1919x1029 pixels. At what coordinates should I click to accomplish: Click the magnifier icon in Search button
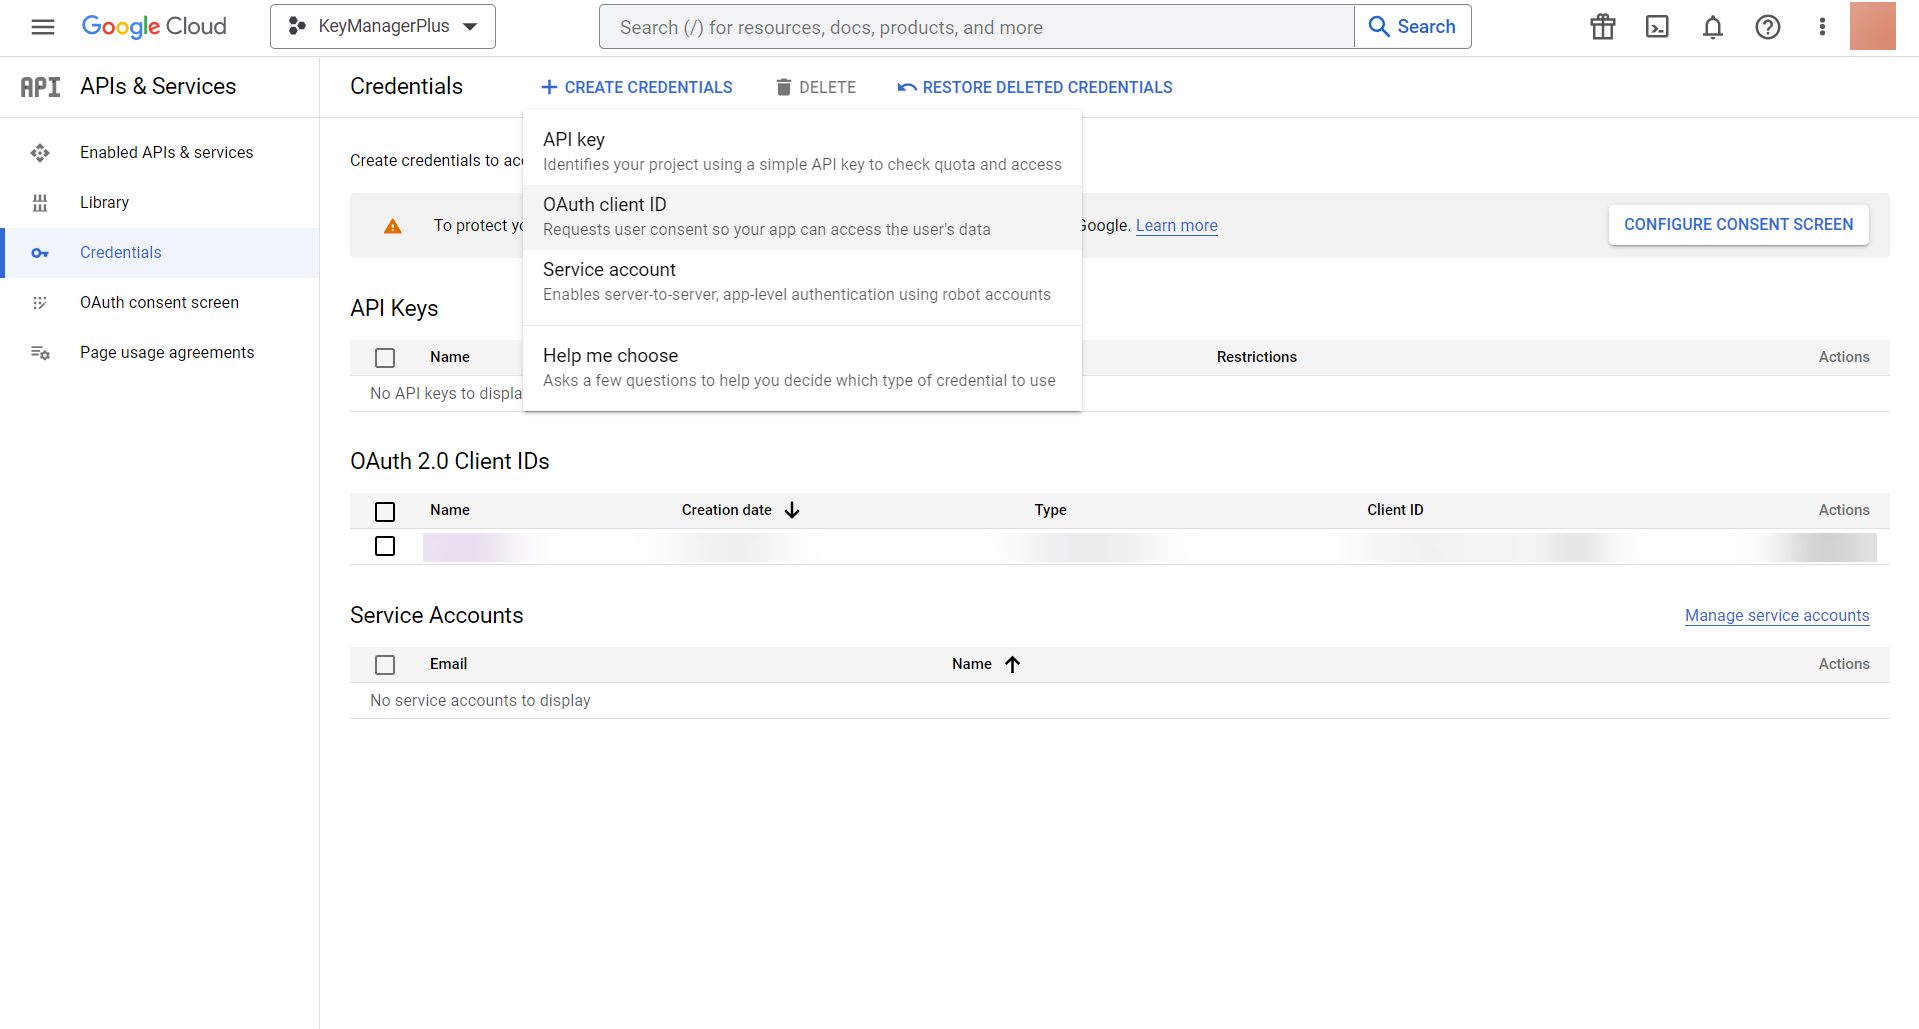pyautogui.click(x=1379, y=27)
